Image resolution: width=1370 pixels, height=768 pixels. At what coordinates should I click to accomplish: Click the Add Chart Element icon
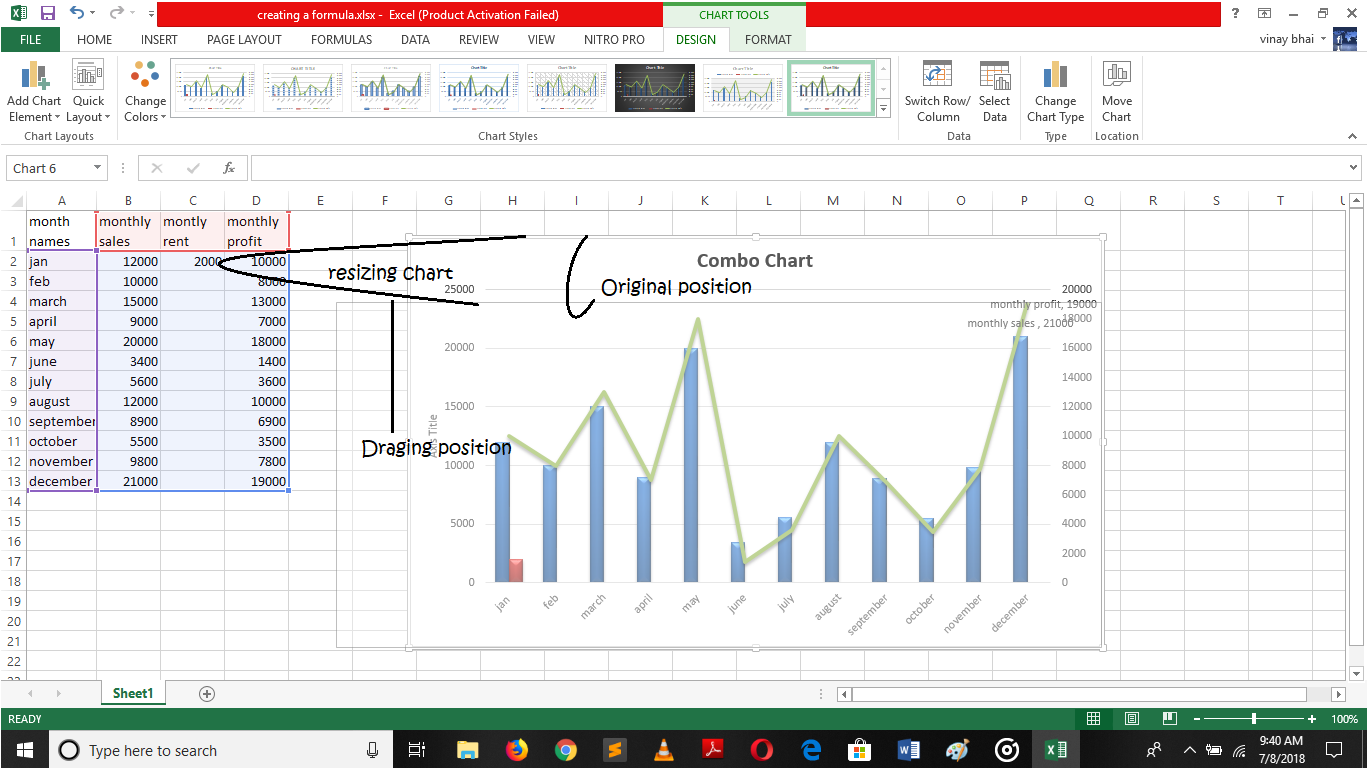(x=34, y=77)
